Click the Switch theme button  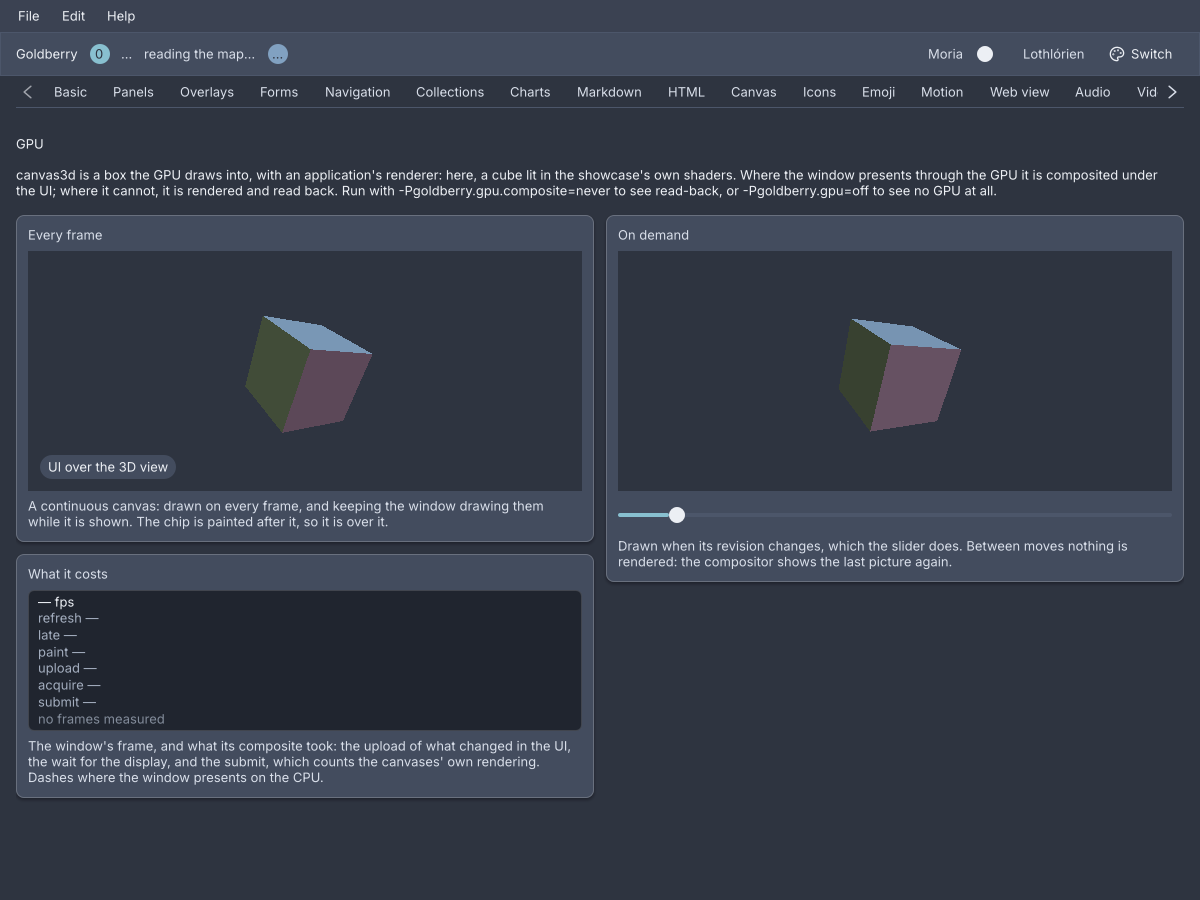(1141, 54)
